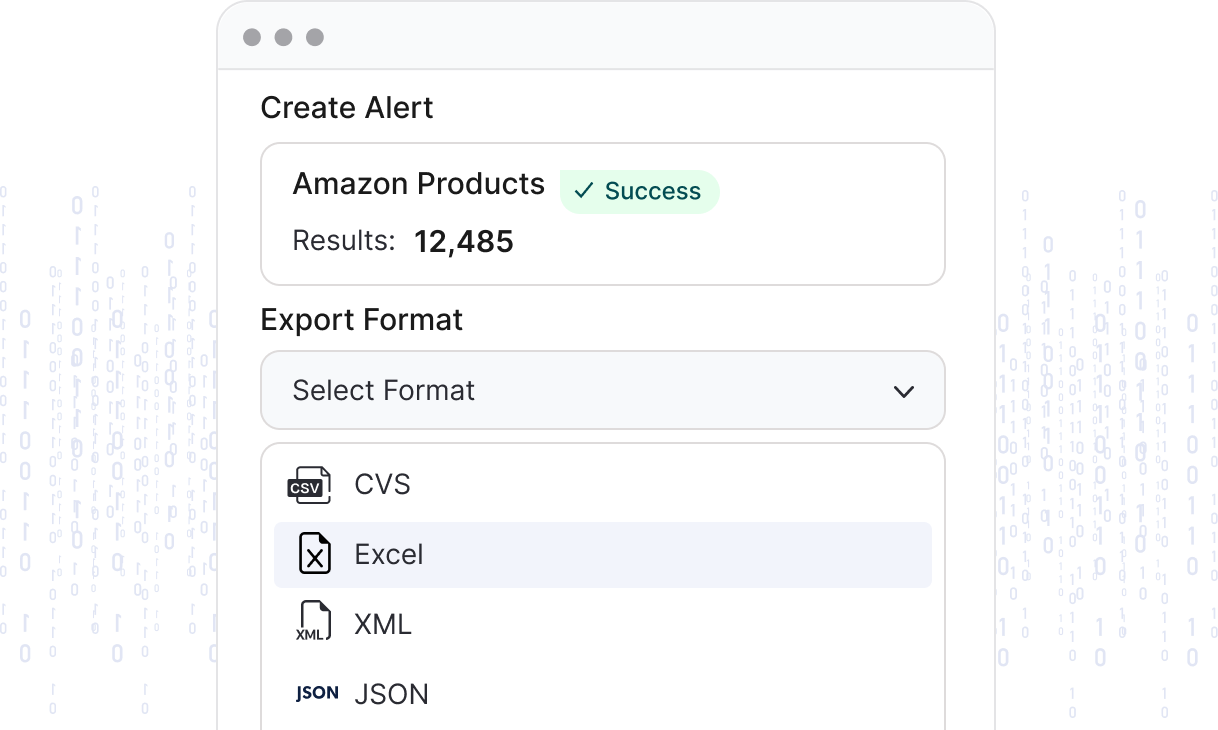
Task: Click the 12,485 results count
Action: pos(463,241)
